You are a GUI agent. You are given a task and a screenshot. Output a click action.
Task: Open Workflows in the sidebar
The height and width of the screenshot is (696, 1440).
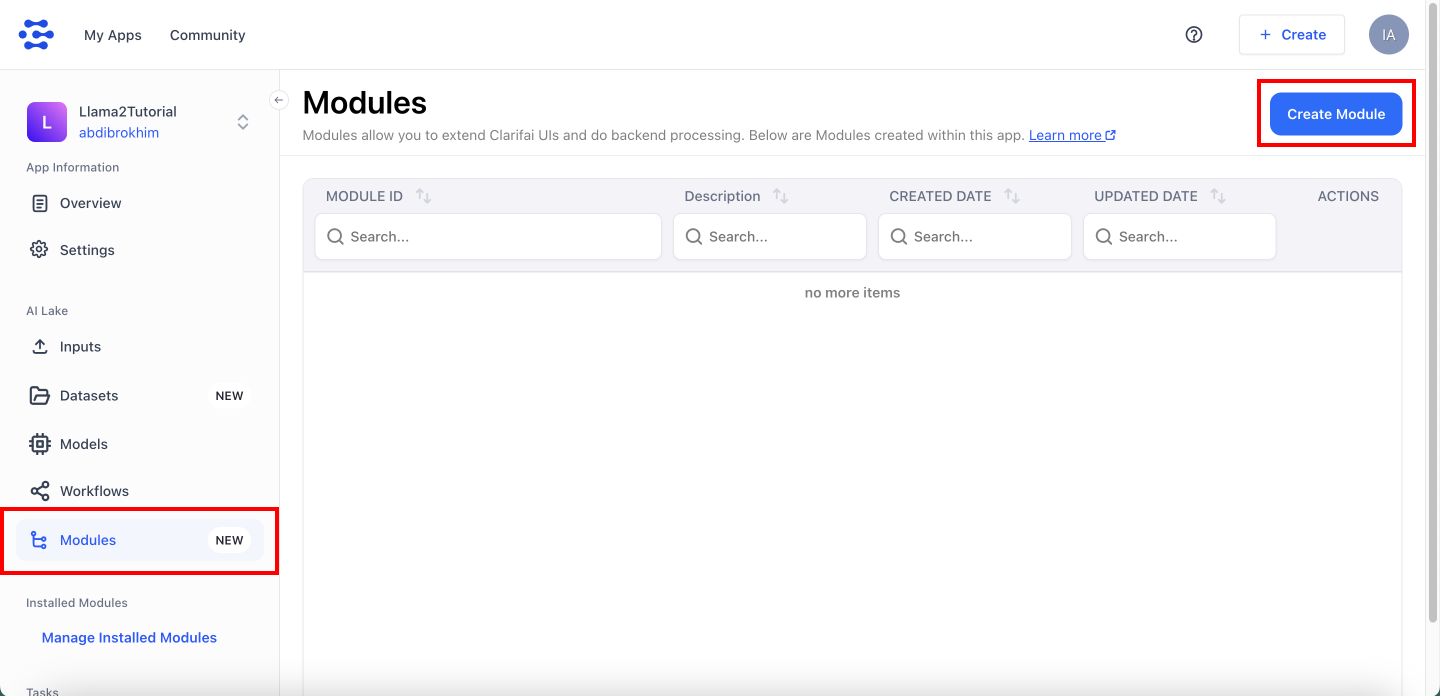click(x=94, y=491)
